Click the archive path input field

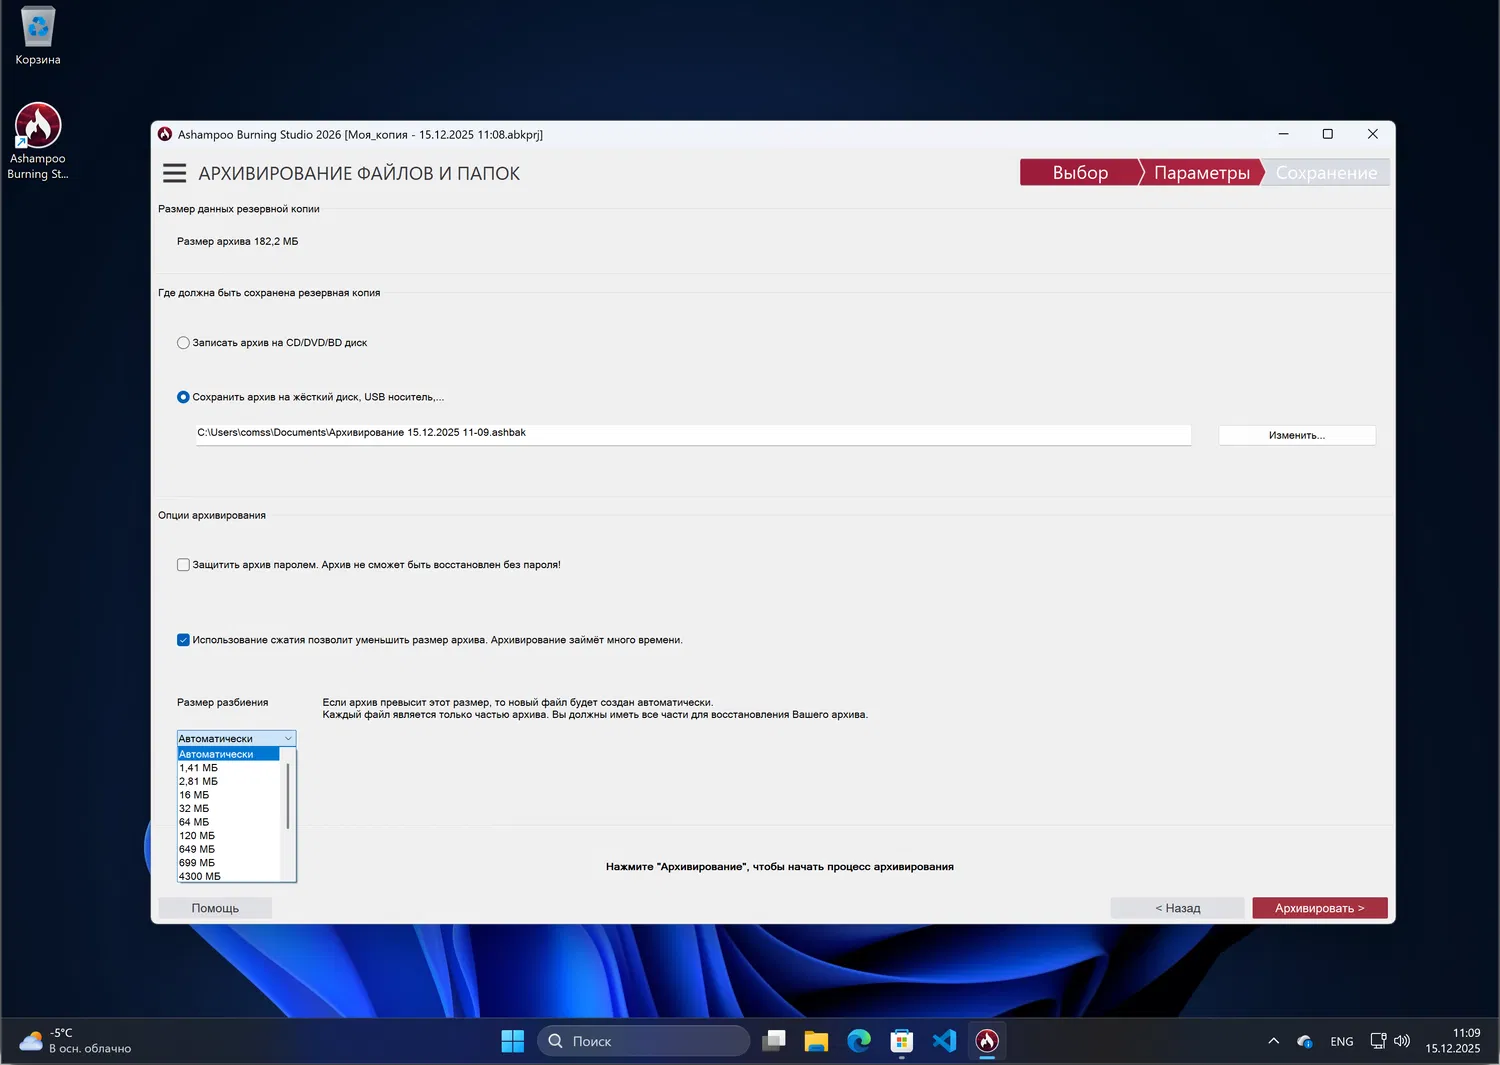693,434
